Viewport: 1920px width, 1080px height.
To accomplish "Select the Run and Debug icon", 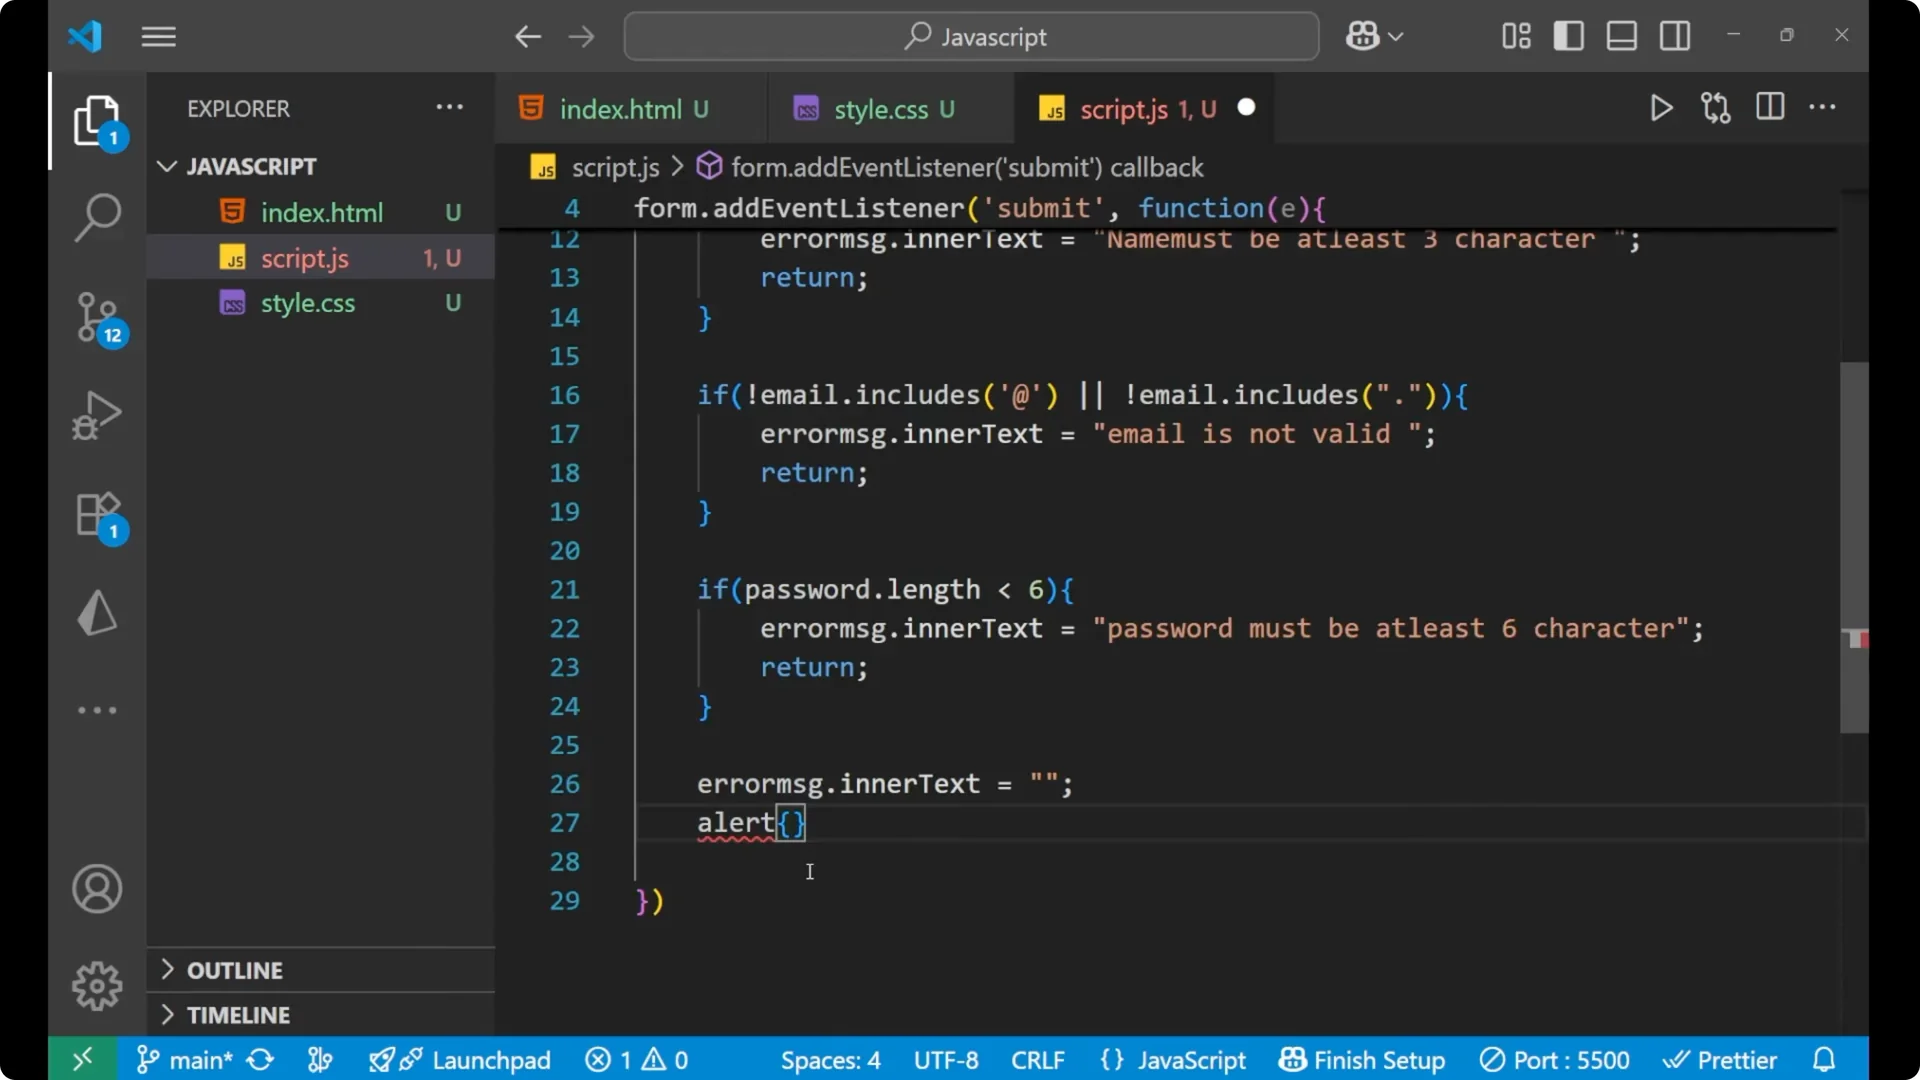I will coord(97,415).
